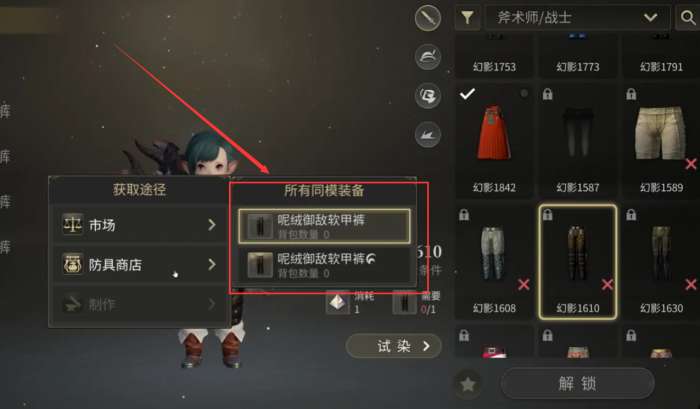Click the 解锁 unlock button
The image size is (700, 409).
578,383
